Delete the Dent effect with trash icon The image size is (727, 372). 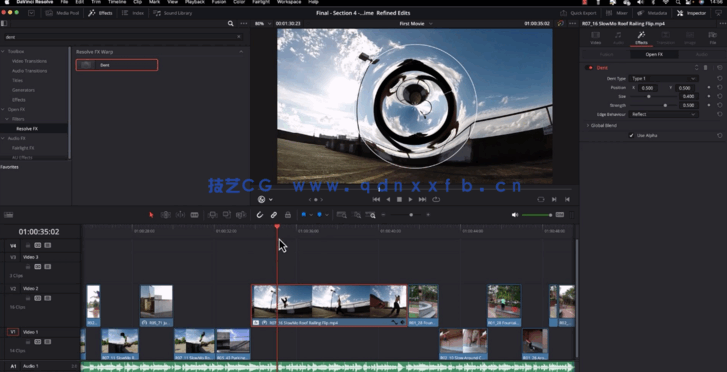(706, 68)
